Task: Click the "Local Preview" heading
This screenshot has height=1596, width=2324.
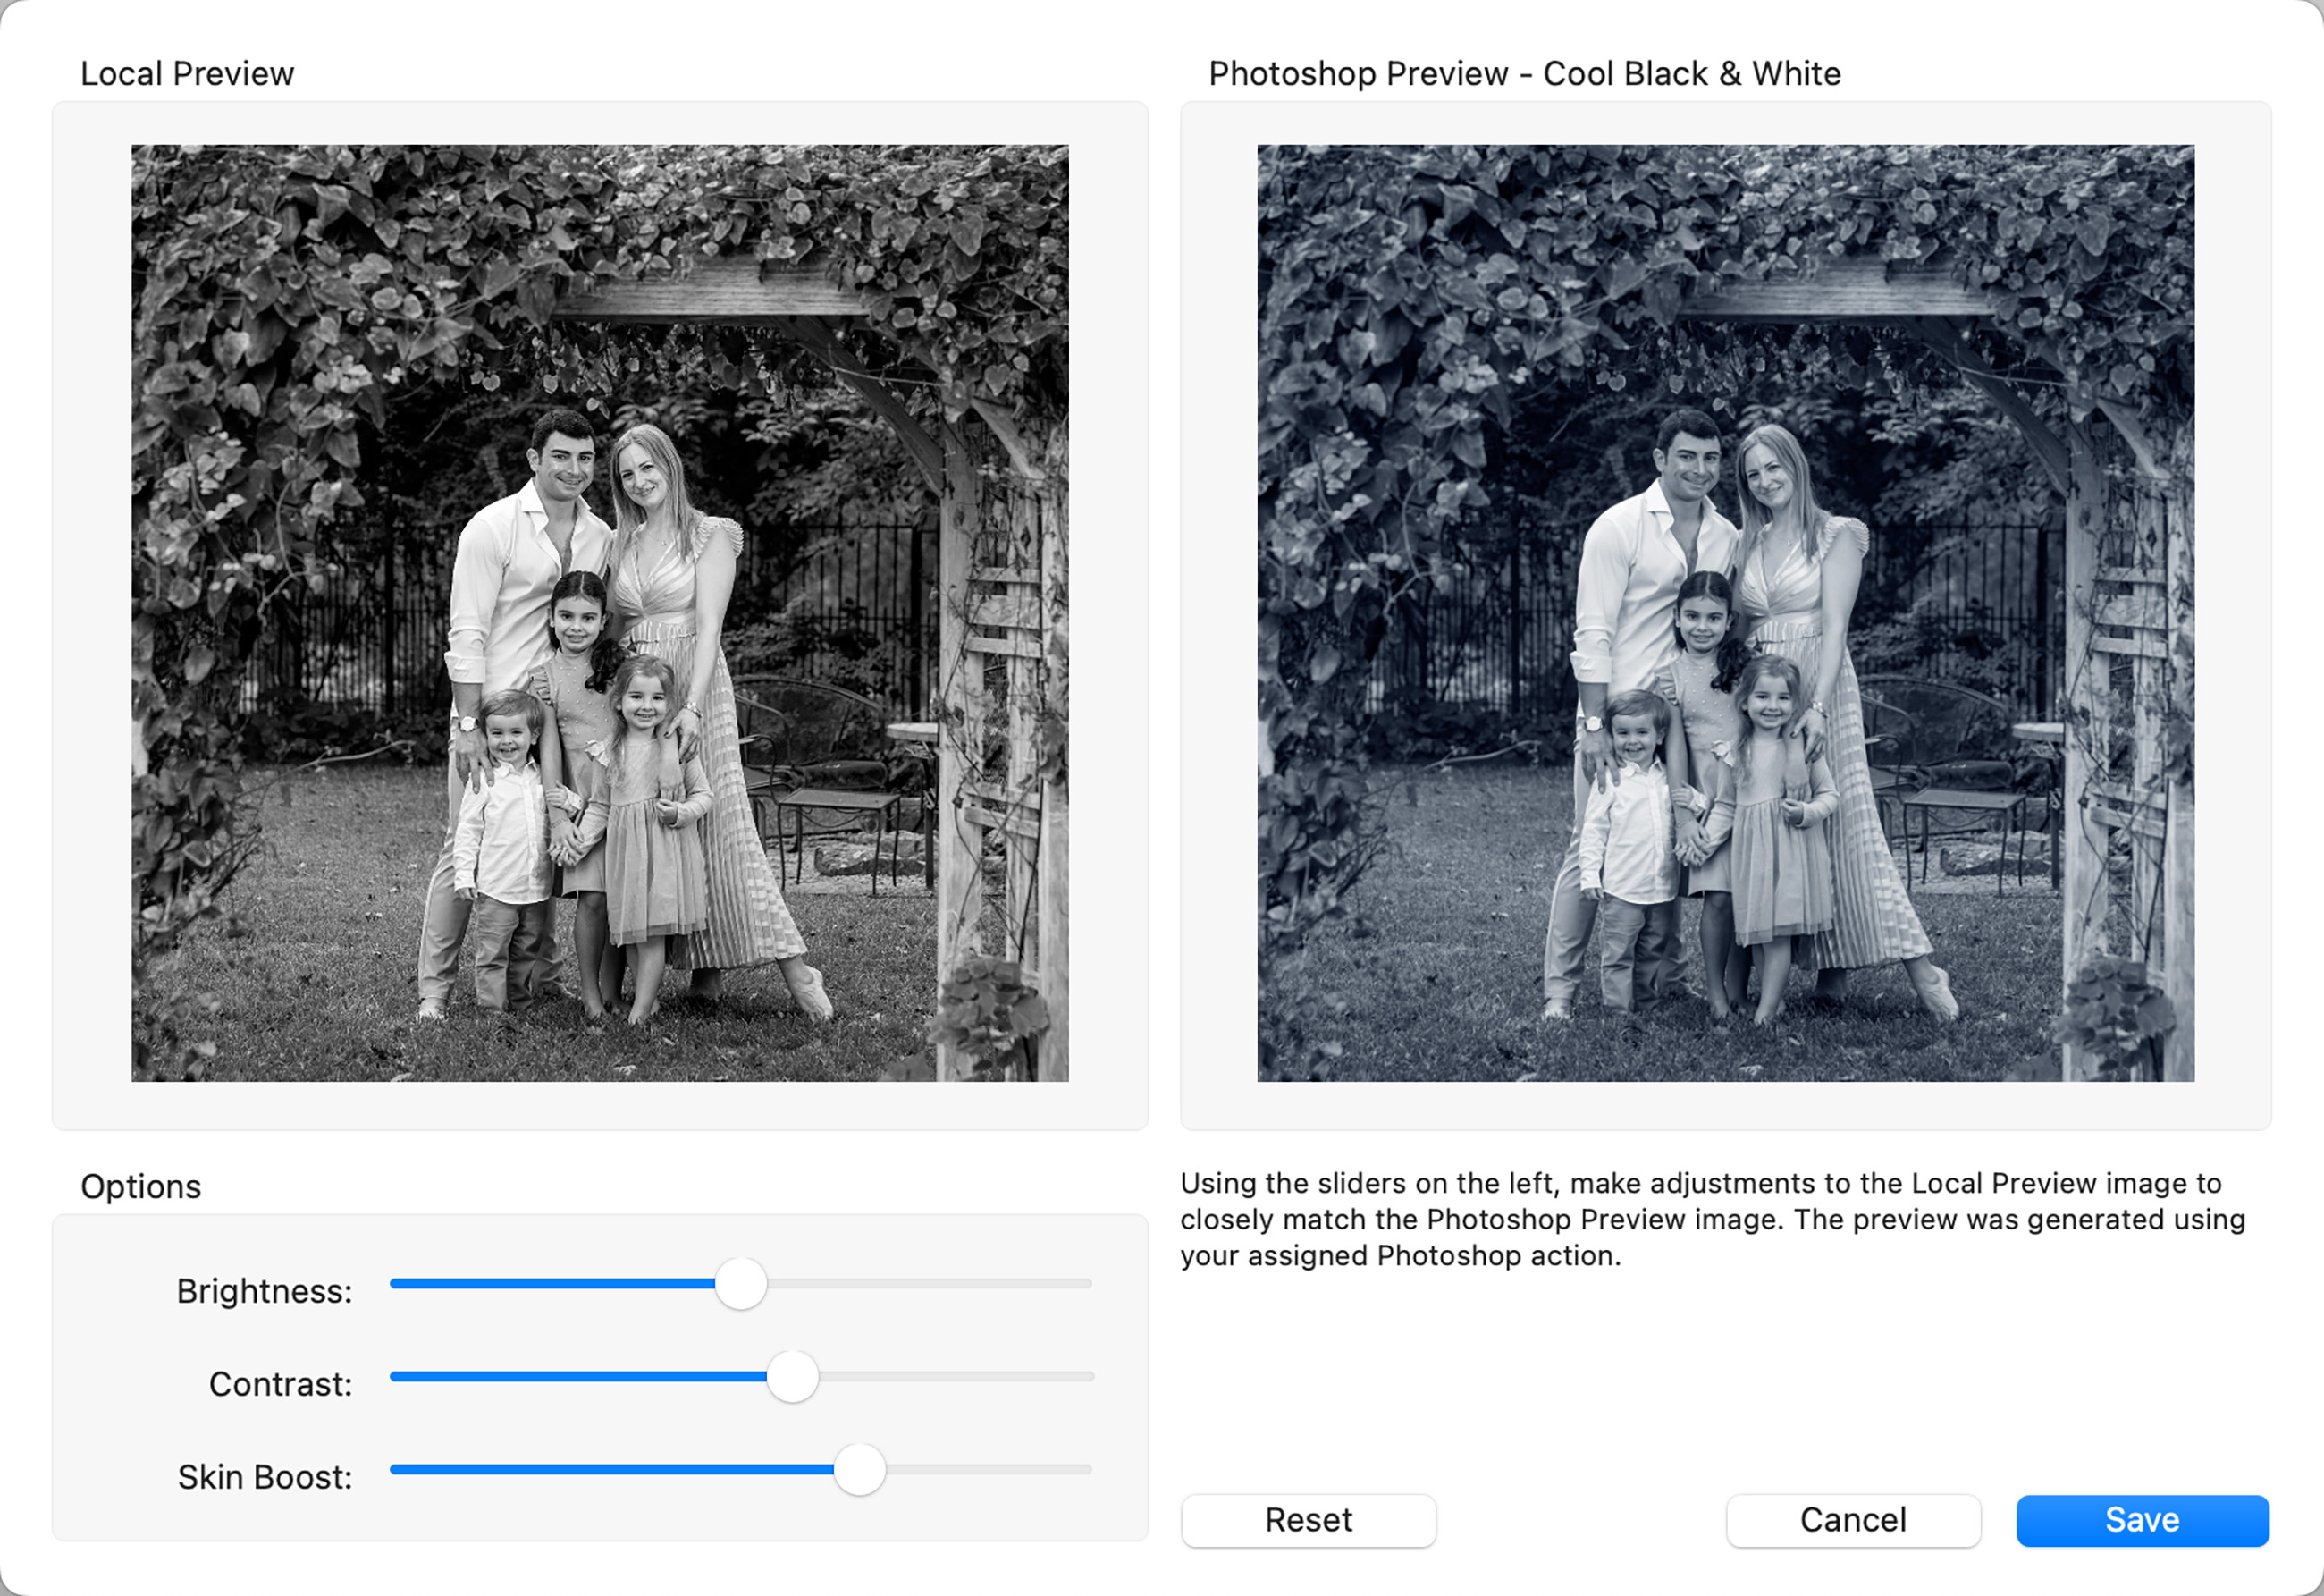Action: [187, 74]
